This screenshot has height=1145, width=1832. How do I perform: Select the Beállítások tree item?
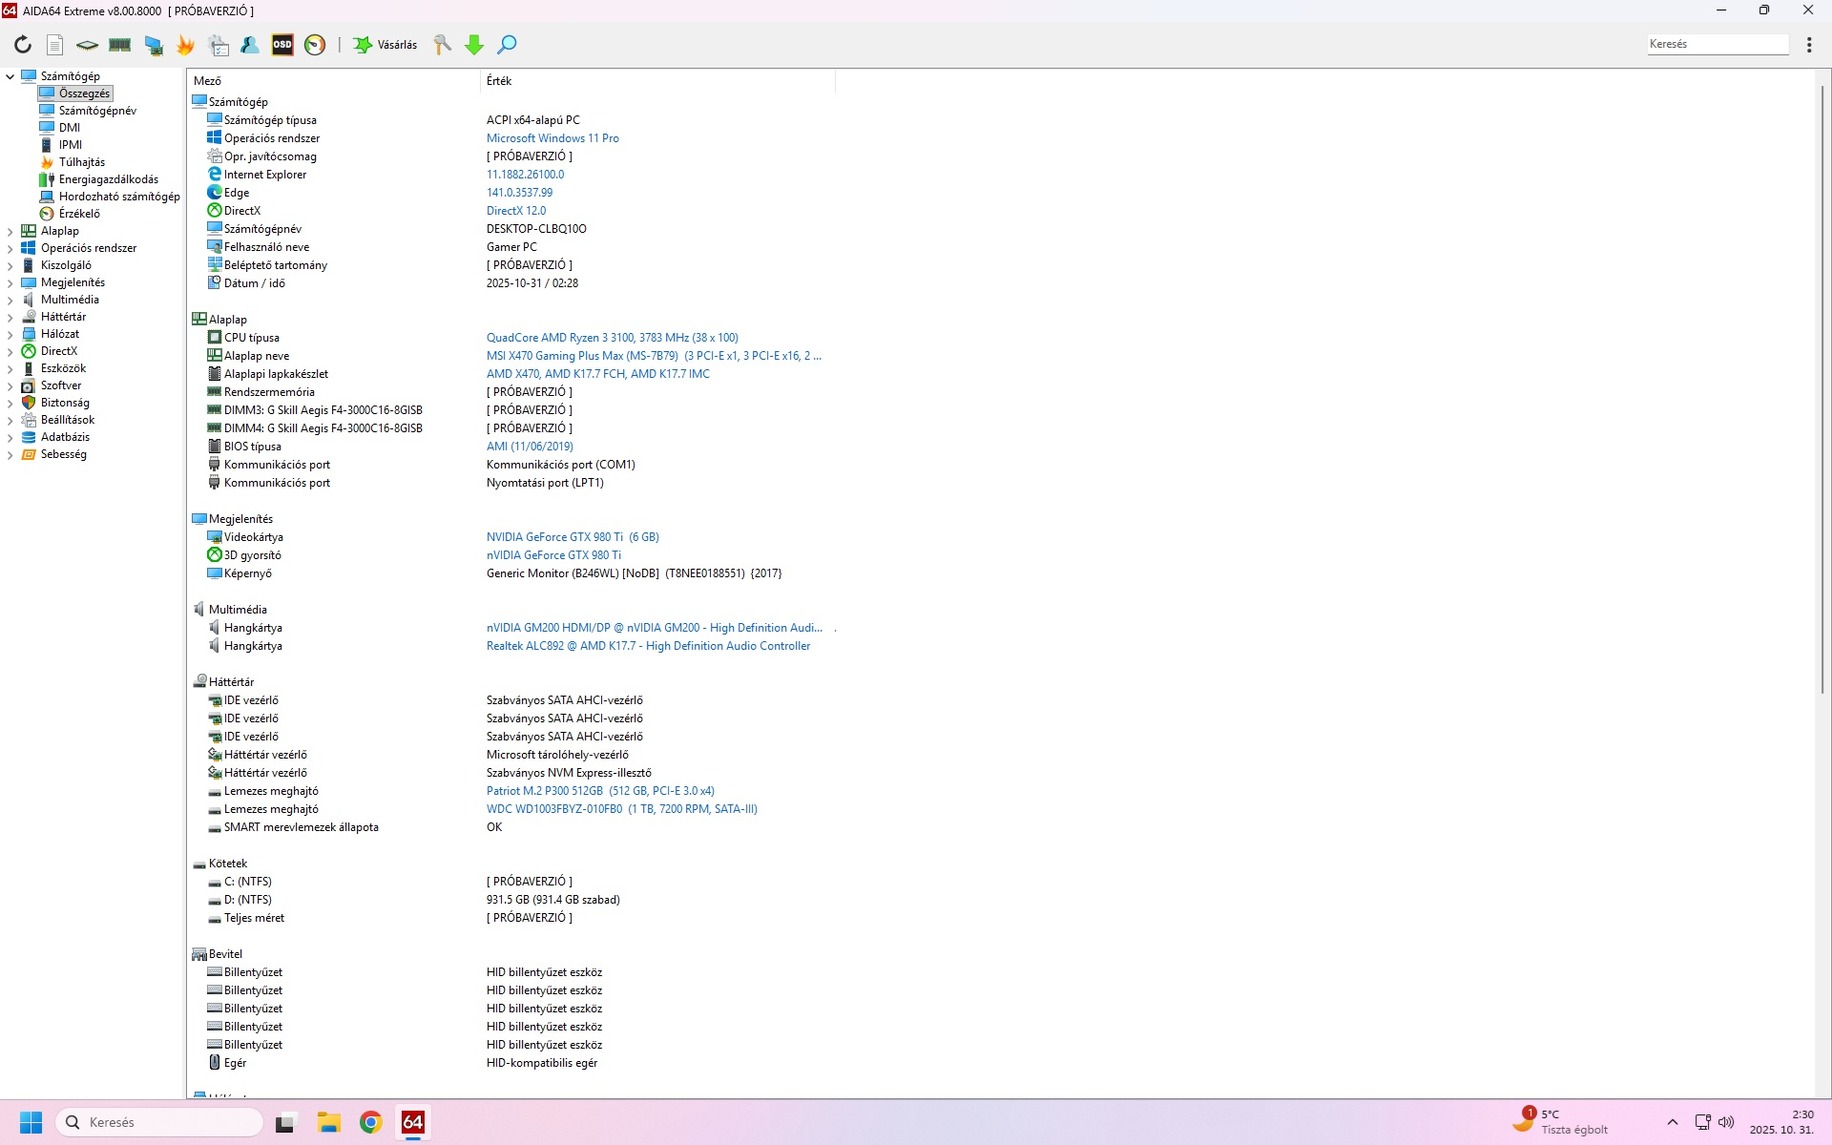tap(67, 420)
